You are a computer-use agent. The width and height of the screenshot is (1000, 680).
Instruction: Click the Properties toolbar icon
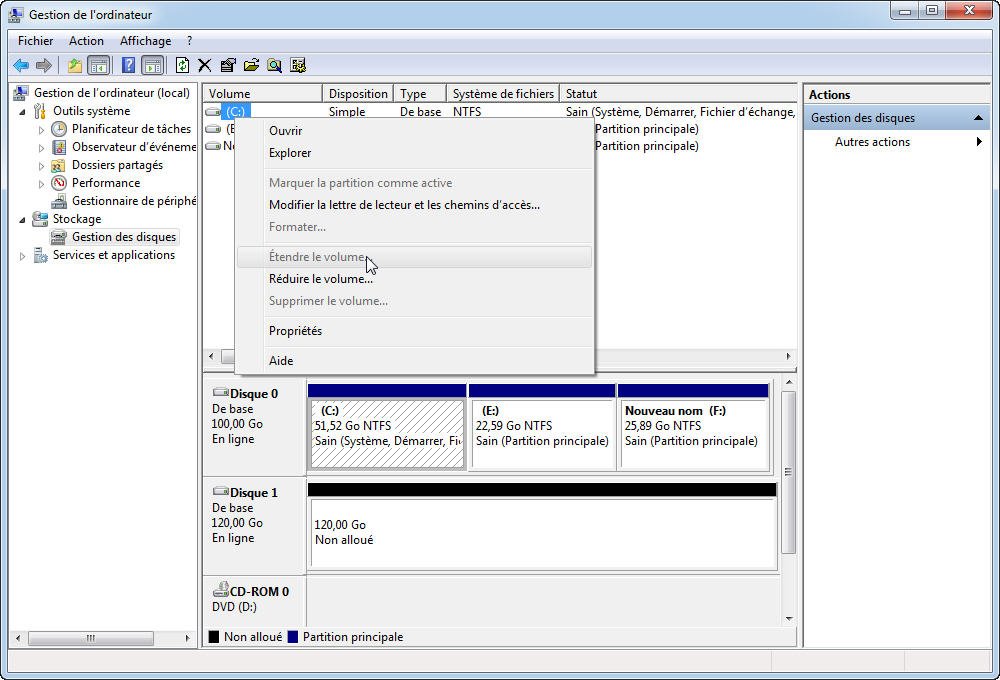click(228, 65)
